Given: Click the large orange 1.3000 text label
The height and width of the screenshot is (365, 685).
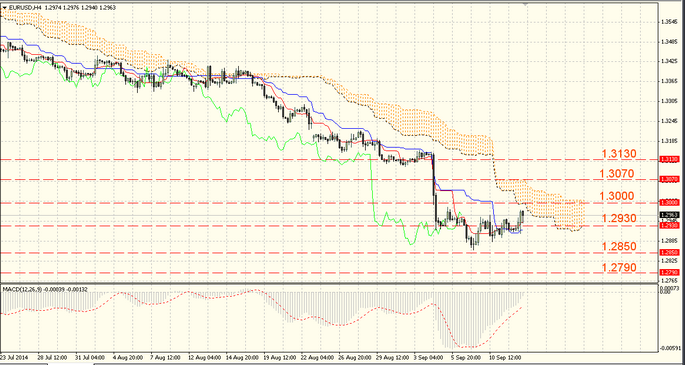Looking at the screenshot, I should pyautogui.click(x=617, y=196).
